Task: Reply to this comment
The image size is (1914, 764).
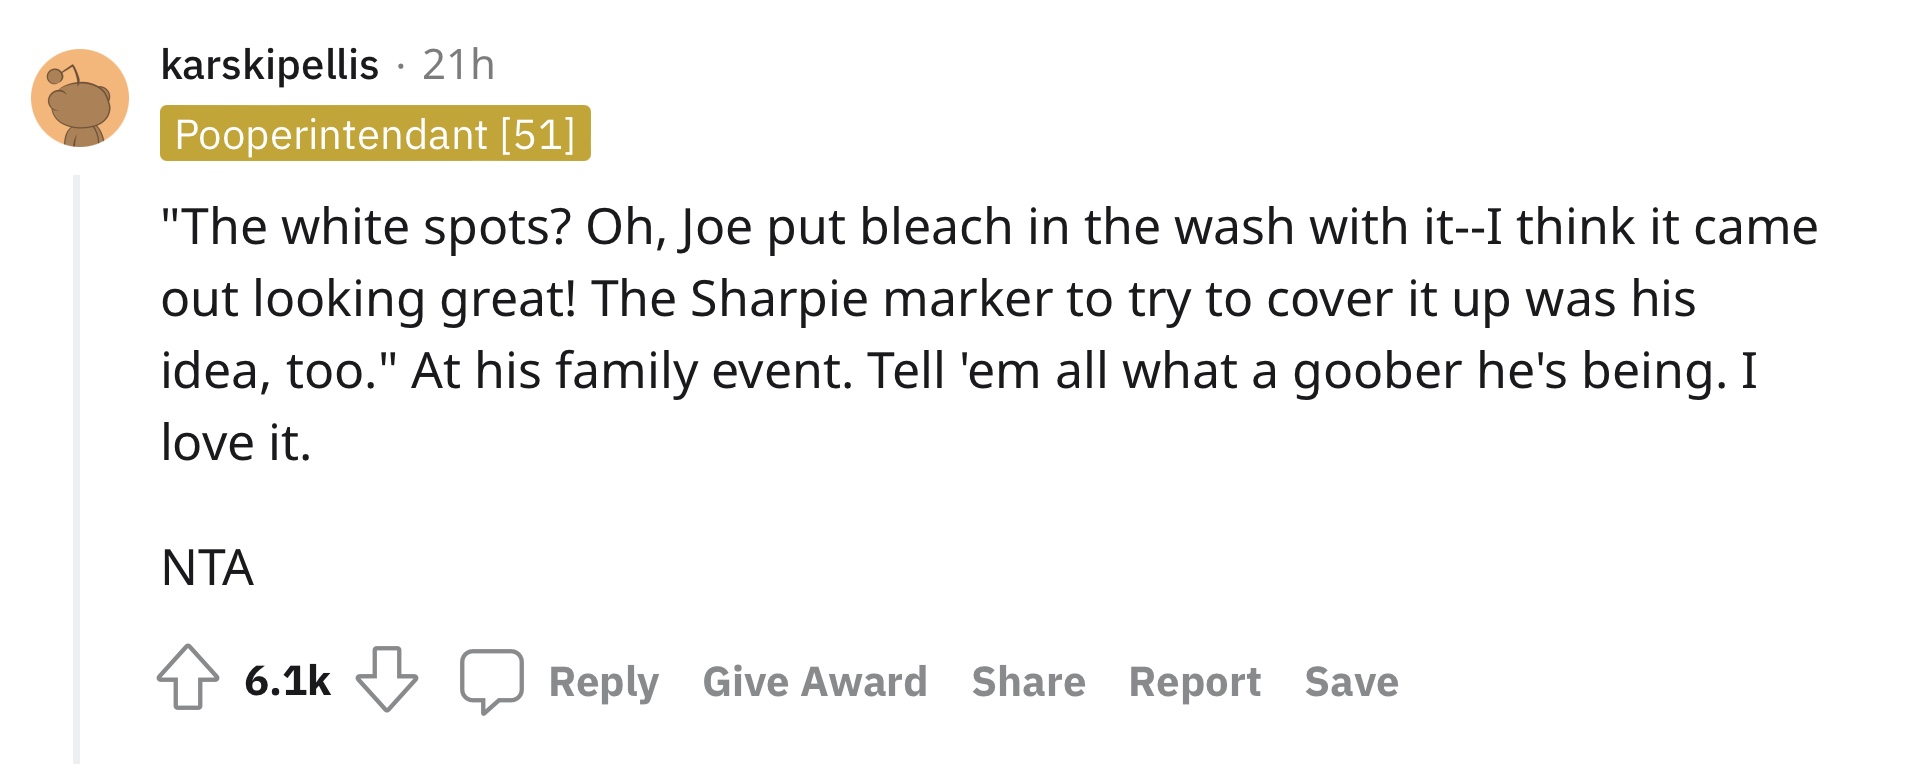Action: (x=604, y=682)
